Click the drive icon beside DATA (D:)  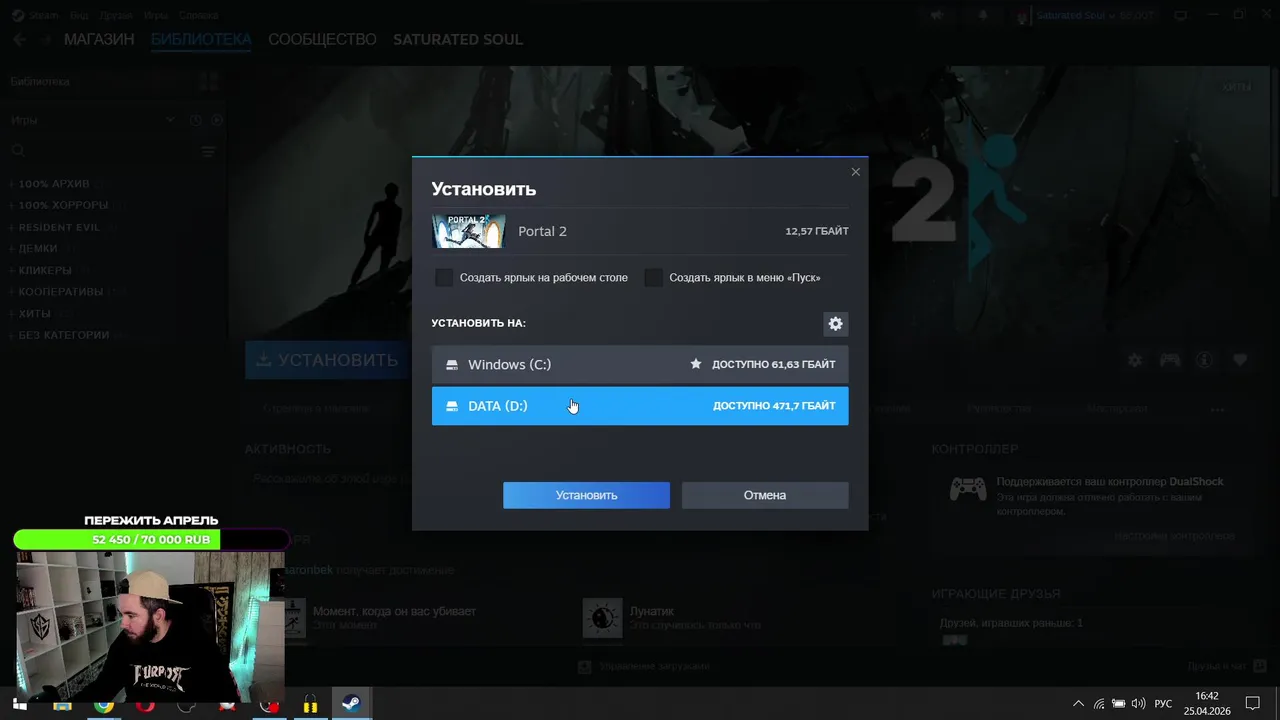[452, 406]
